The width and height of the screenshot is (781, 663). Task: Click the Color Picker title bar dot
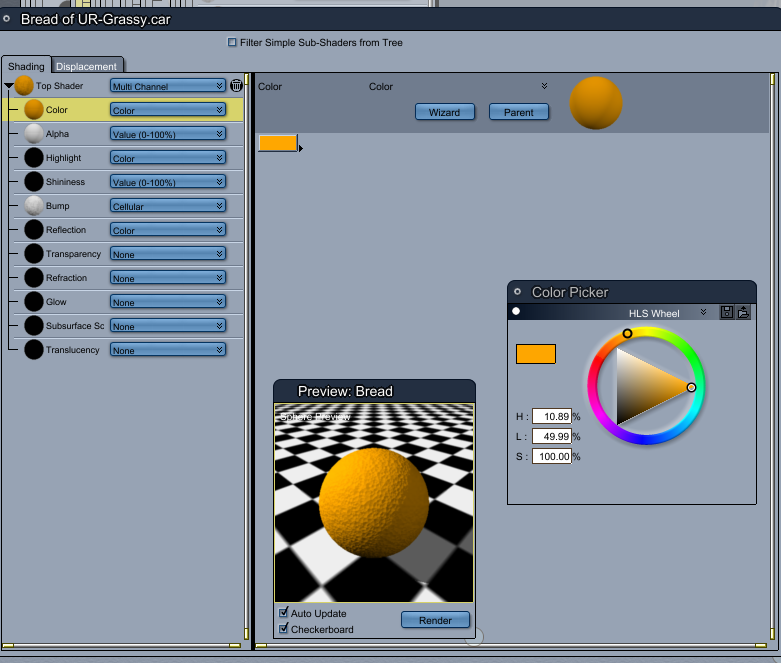tap(518, 292)
